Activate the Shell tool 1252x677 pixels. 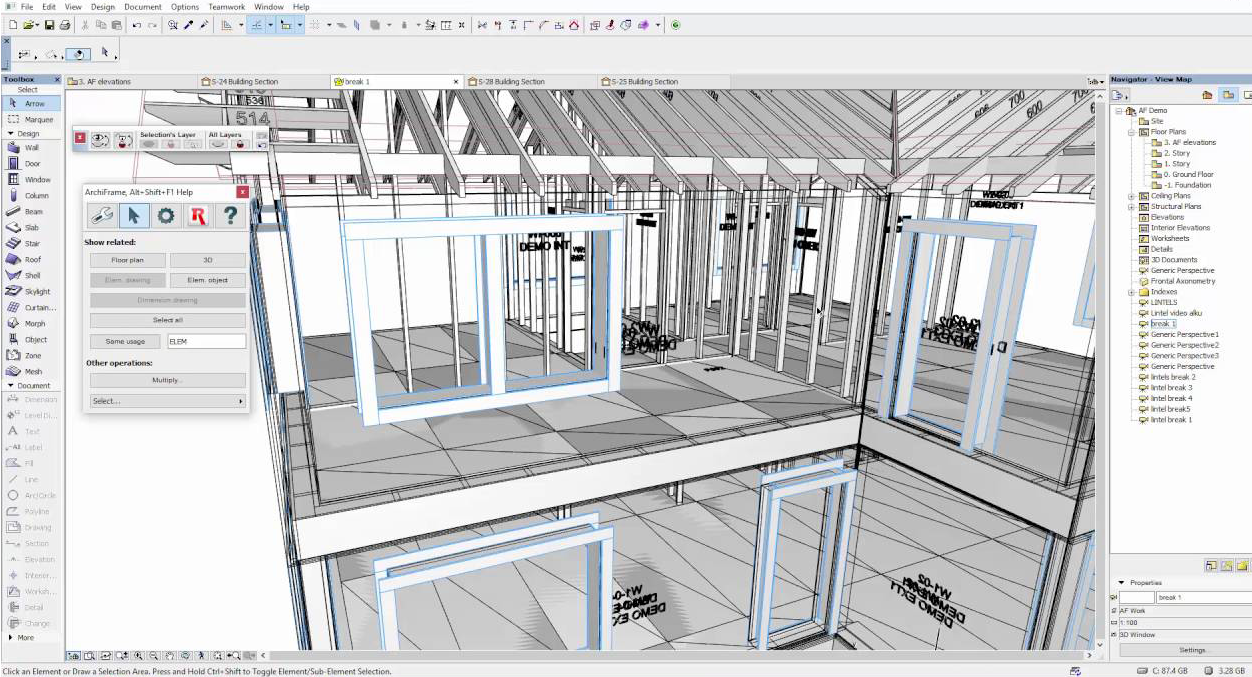31,275
